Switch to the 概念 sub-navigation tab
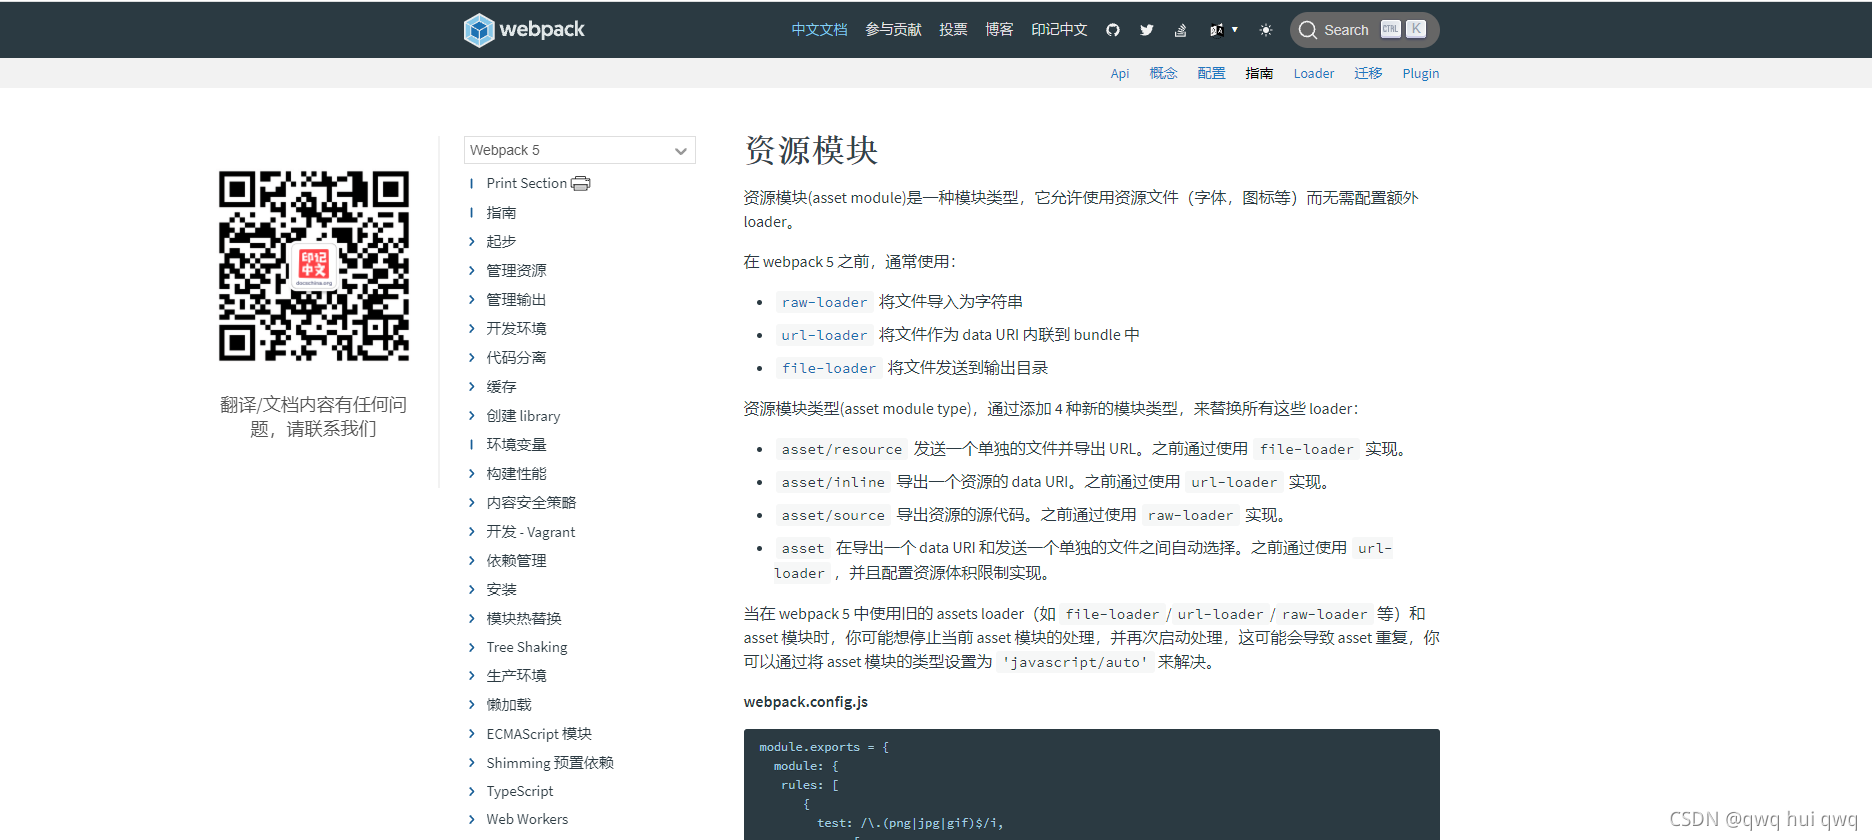This screenshot has width=1872, height=840. [x=1163, y=73]
